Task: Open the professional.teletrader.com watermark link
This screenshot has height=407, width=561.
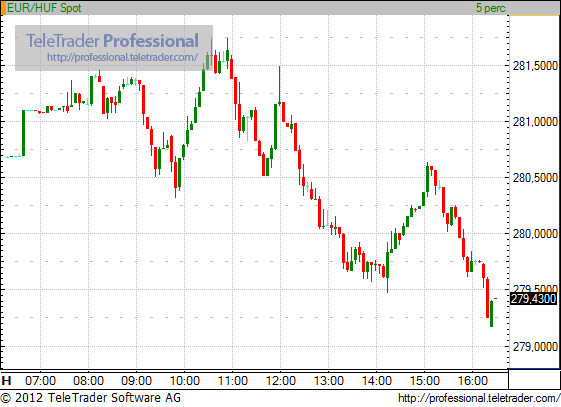Action: 122,57
